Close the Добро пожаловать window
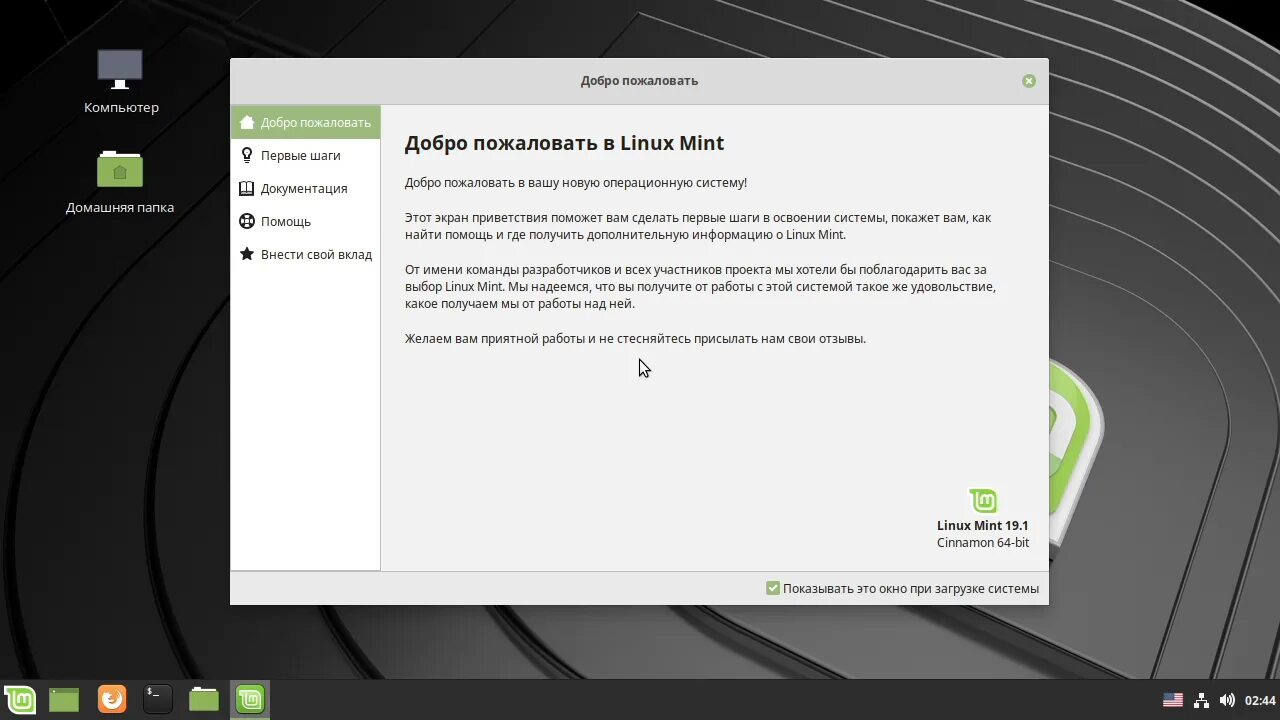 [1029, 81]
